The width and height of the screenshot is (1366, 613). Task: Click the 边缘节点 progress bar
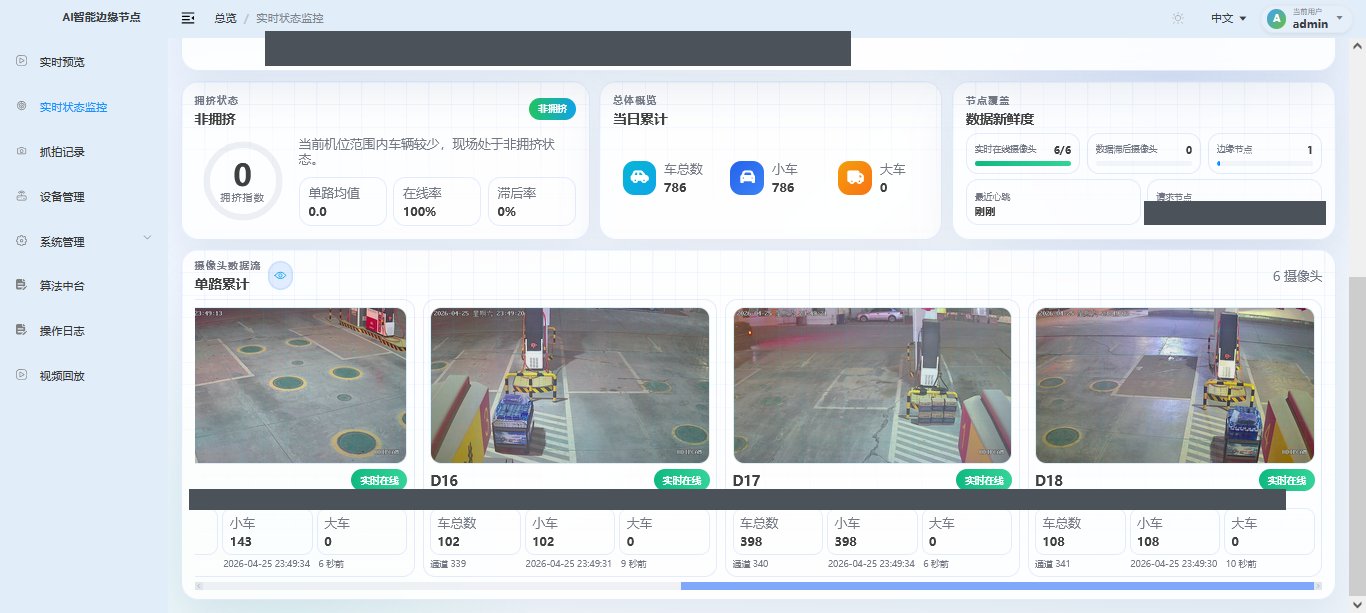(1265, 163)
